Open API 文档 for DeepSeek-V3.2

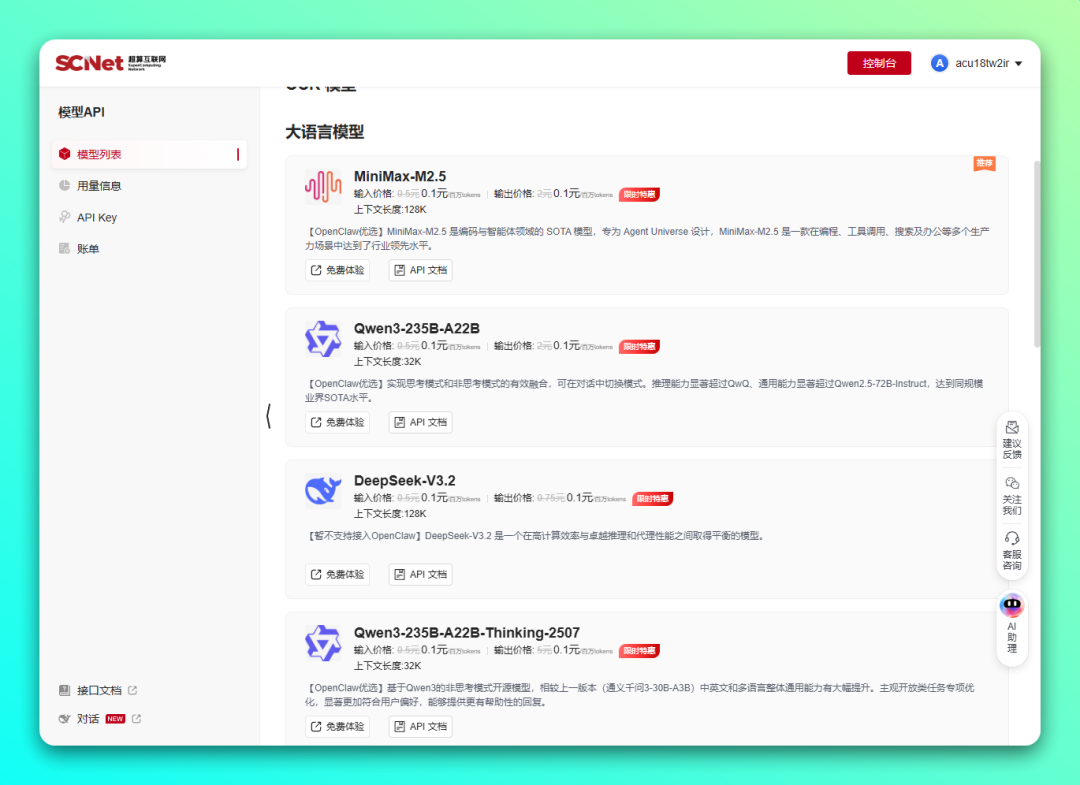[x=420, y=574]
